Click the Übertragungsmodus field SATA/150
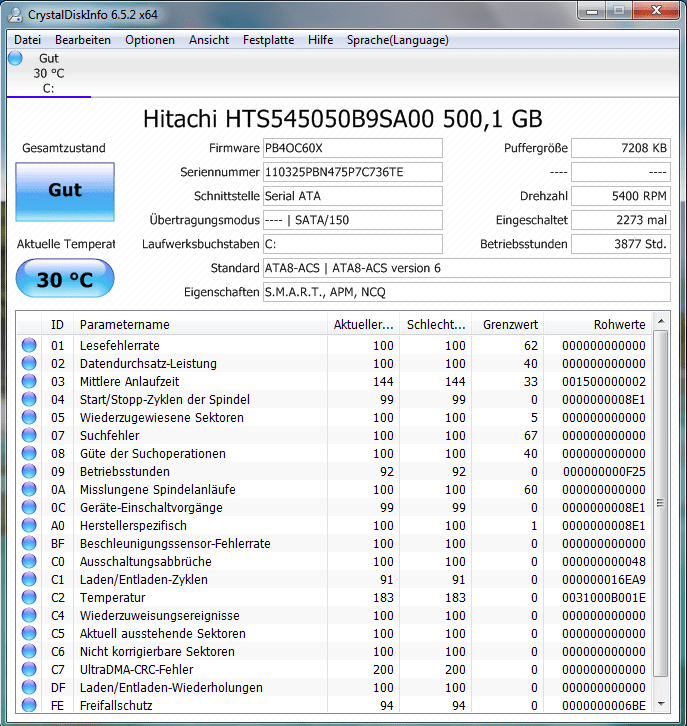This screenshot has height=726, width=687. 353,220
